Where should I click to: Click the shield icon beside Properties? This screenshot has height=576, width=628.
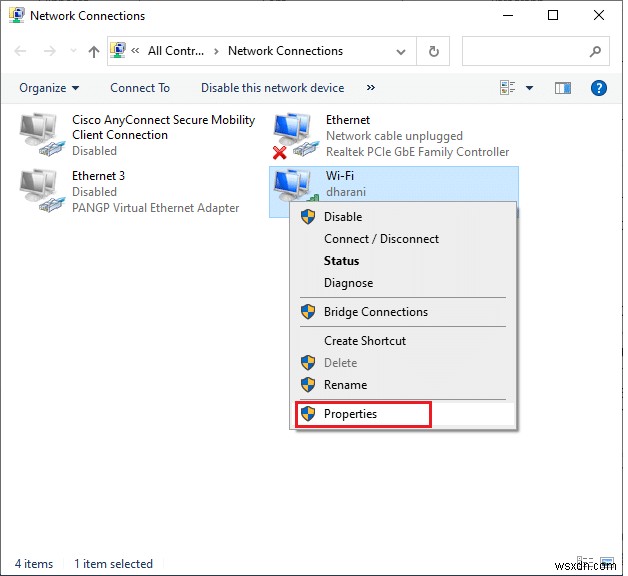(308, 414)
